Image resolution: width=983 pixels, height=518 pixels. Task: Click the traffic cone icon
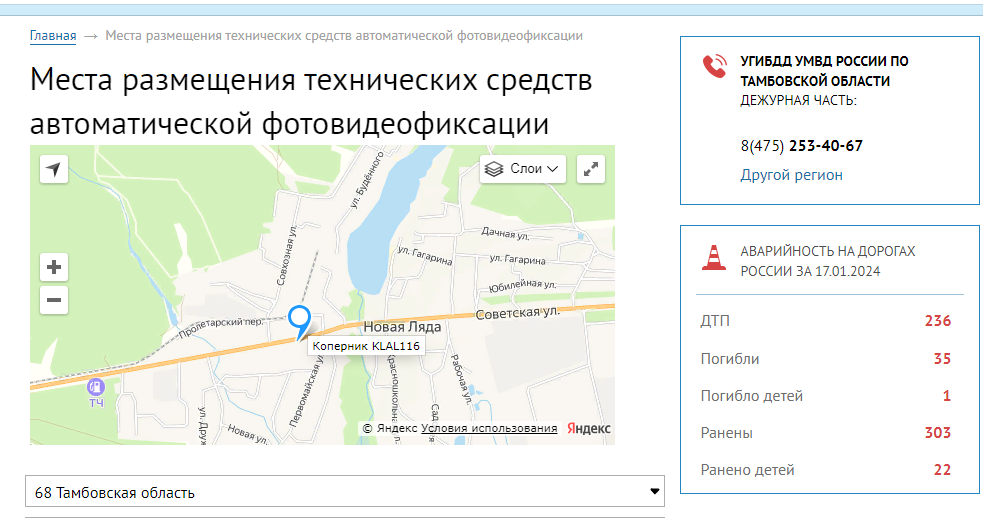[713, 258]
